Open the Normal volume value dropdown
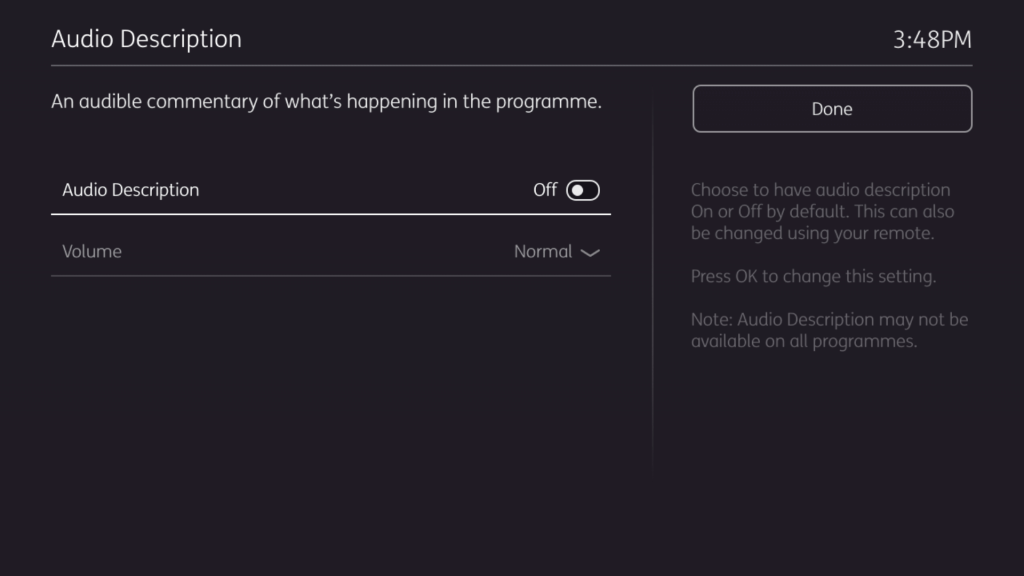The width and height of the screenshot is (1024, 576). click(x=543, y=252)
